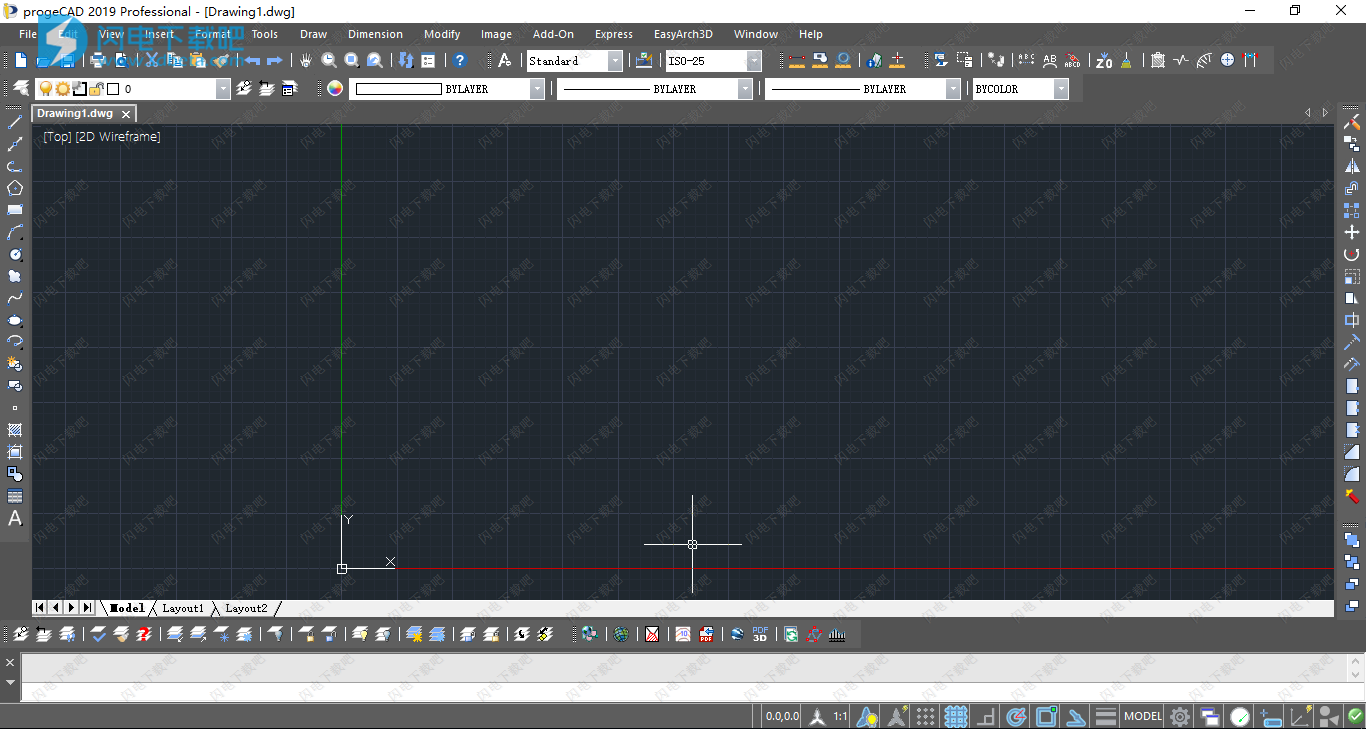Click the PDF export icon

[707, 634]
